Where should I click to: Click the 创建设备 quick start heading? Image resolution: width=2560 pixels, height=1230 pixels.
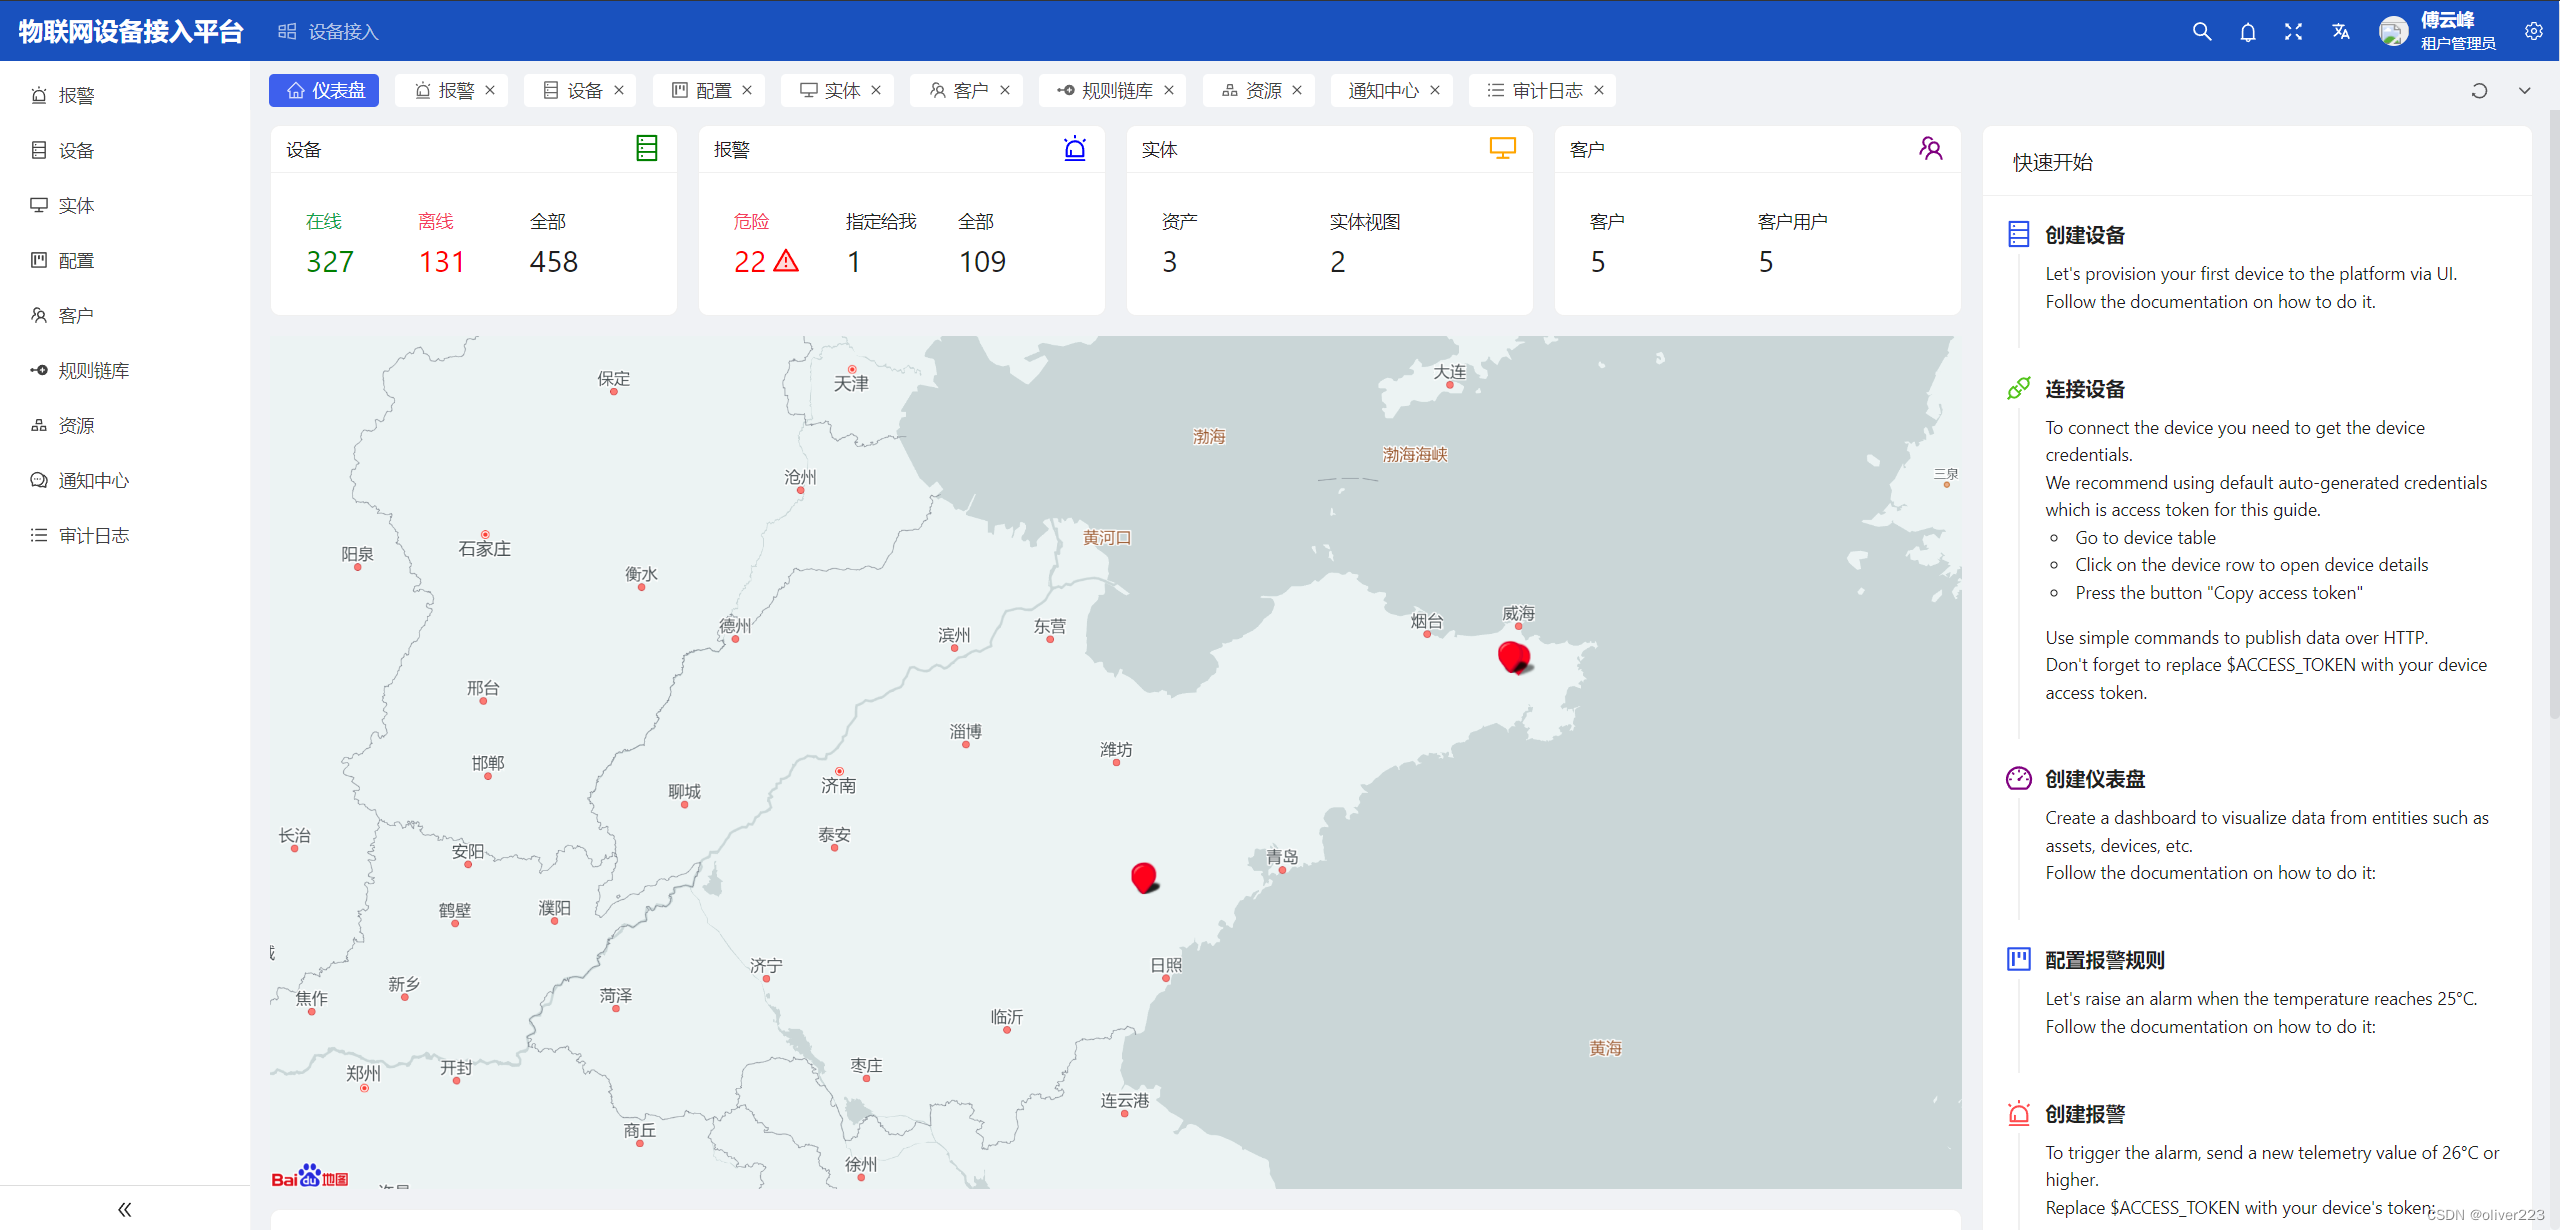2084,235
